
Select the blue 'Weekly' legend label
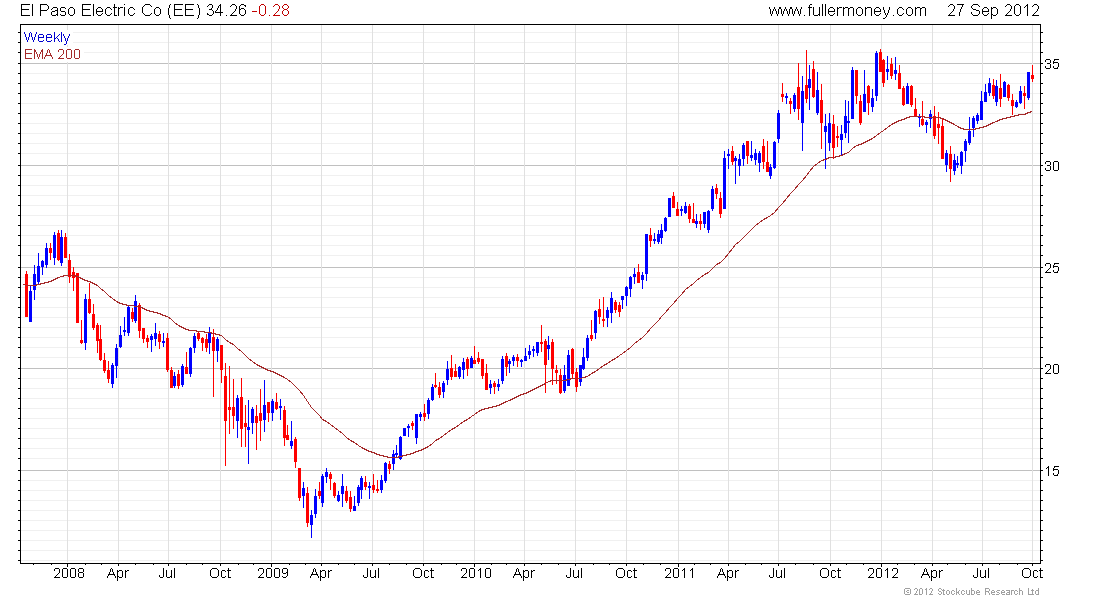pyautogui.click(x=47, y=37)
